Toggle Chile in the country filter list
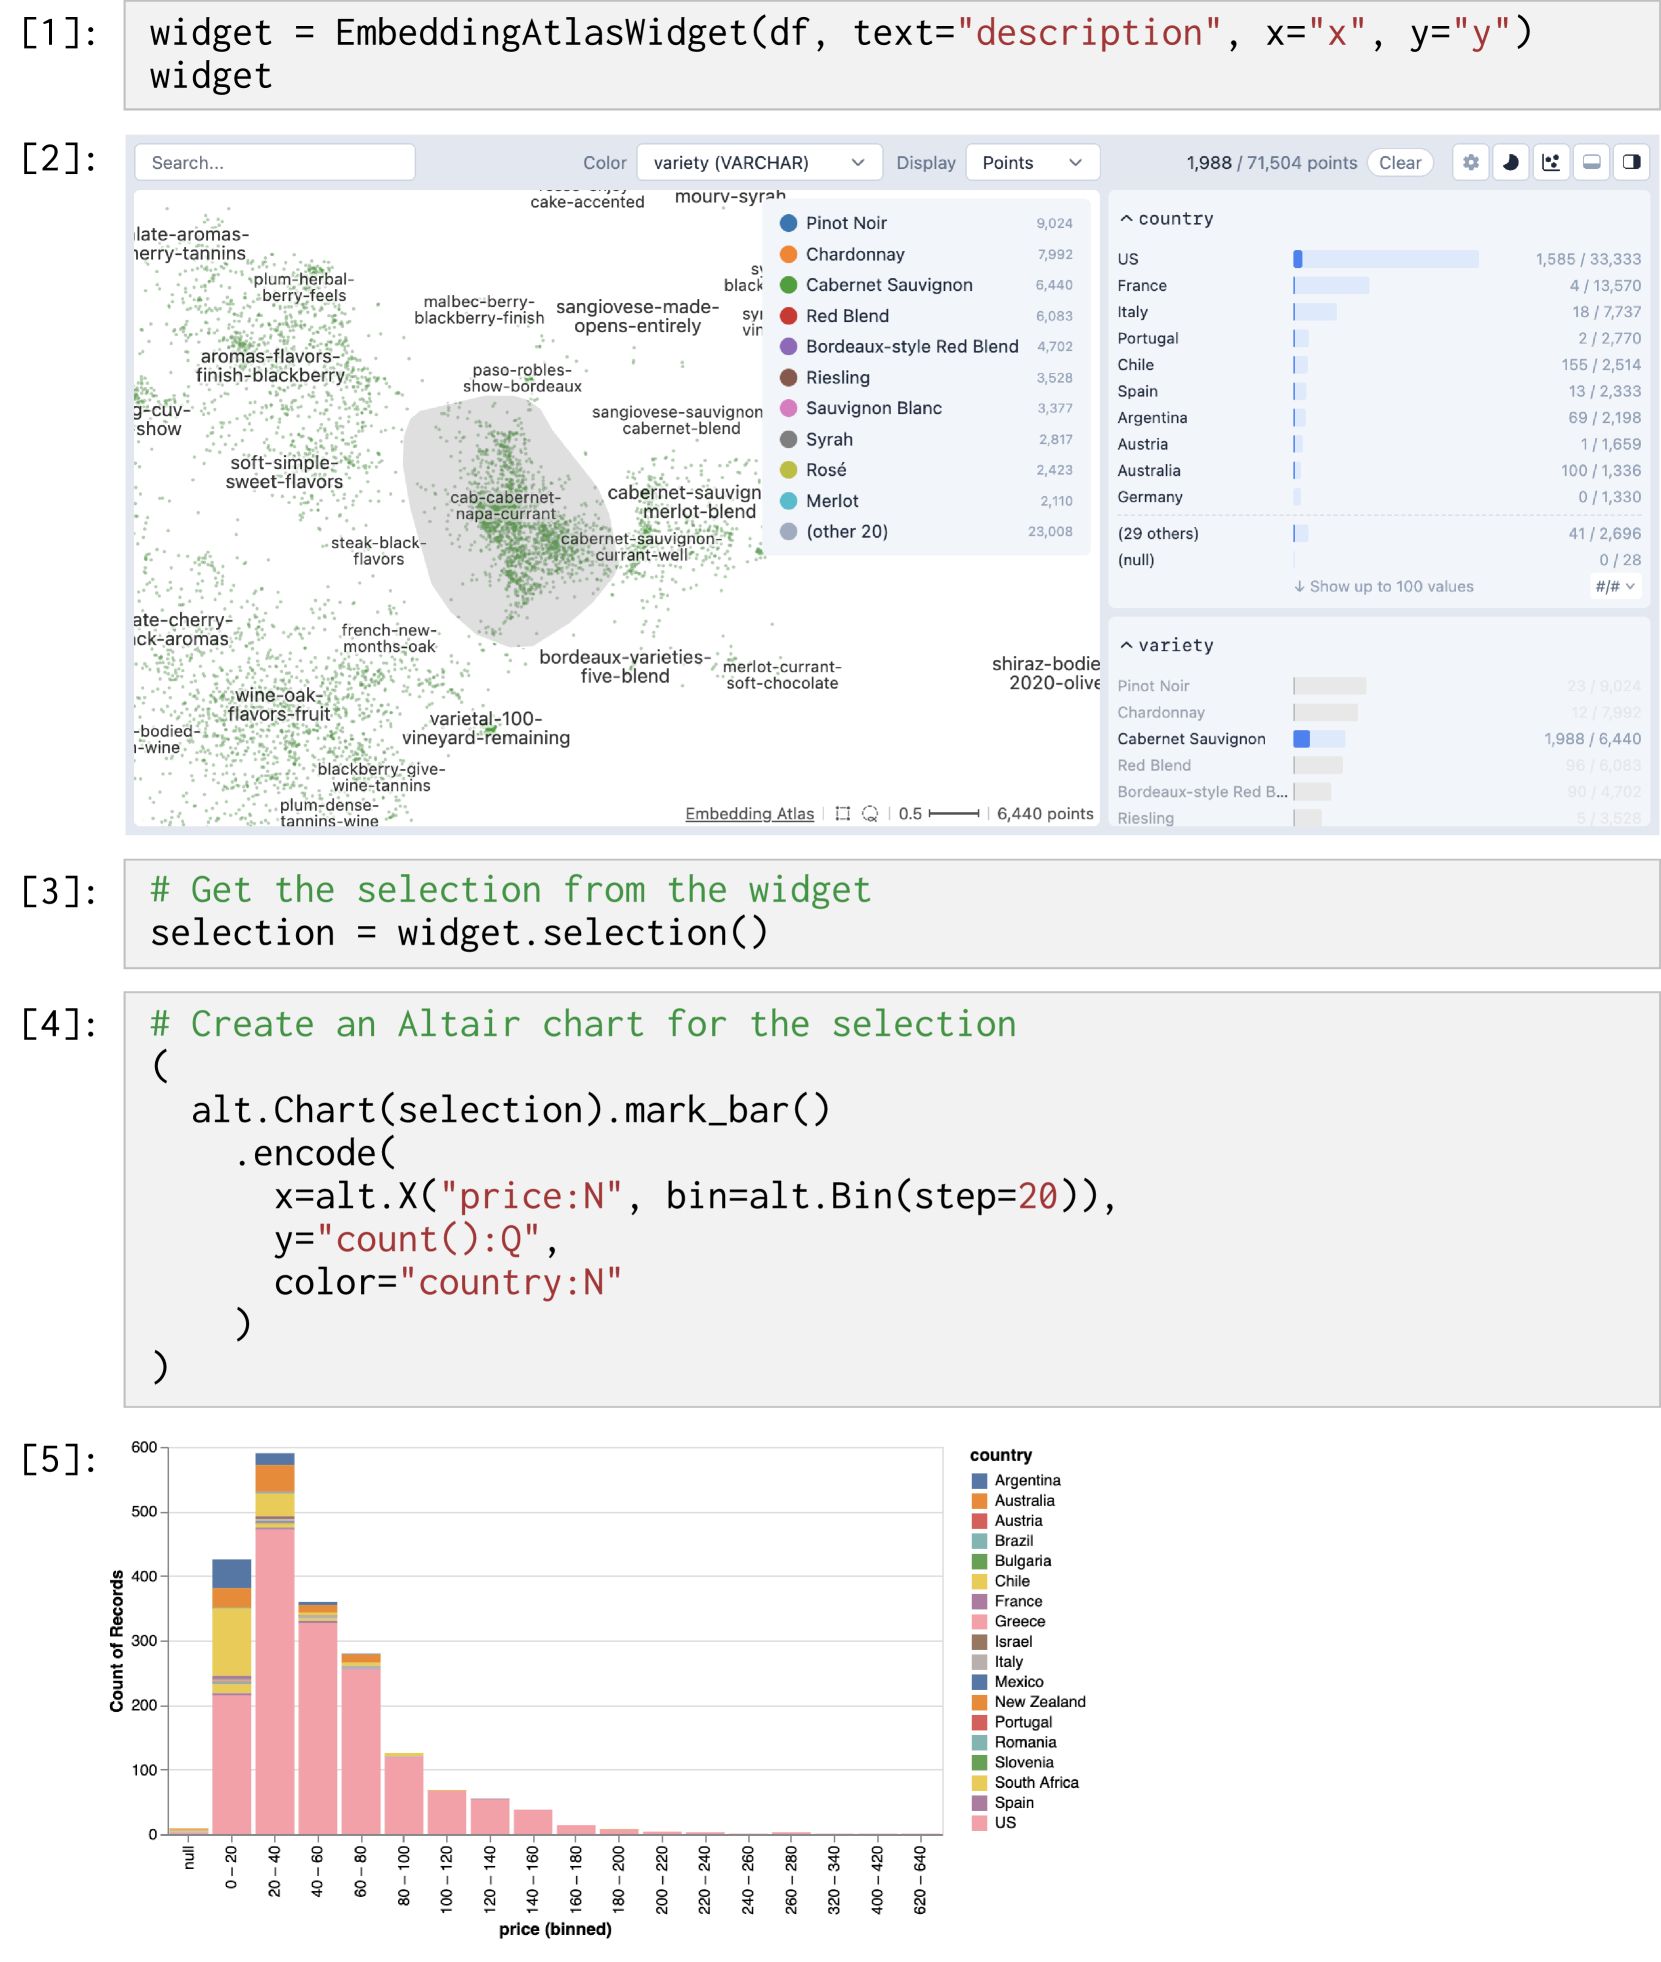 coord(1135,365)
